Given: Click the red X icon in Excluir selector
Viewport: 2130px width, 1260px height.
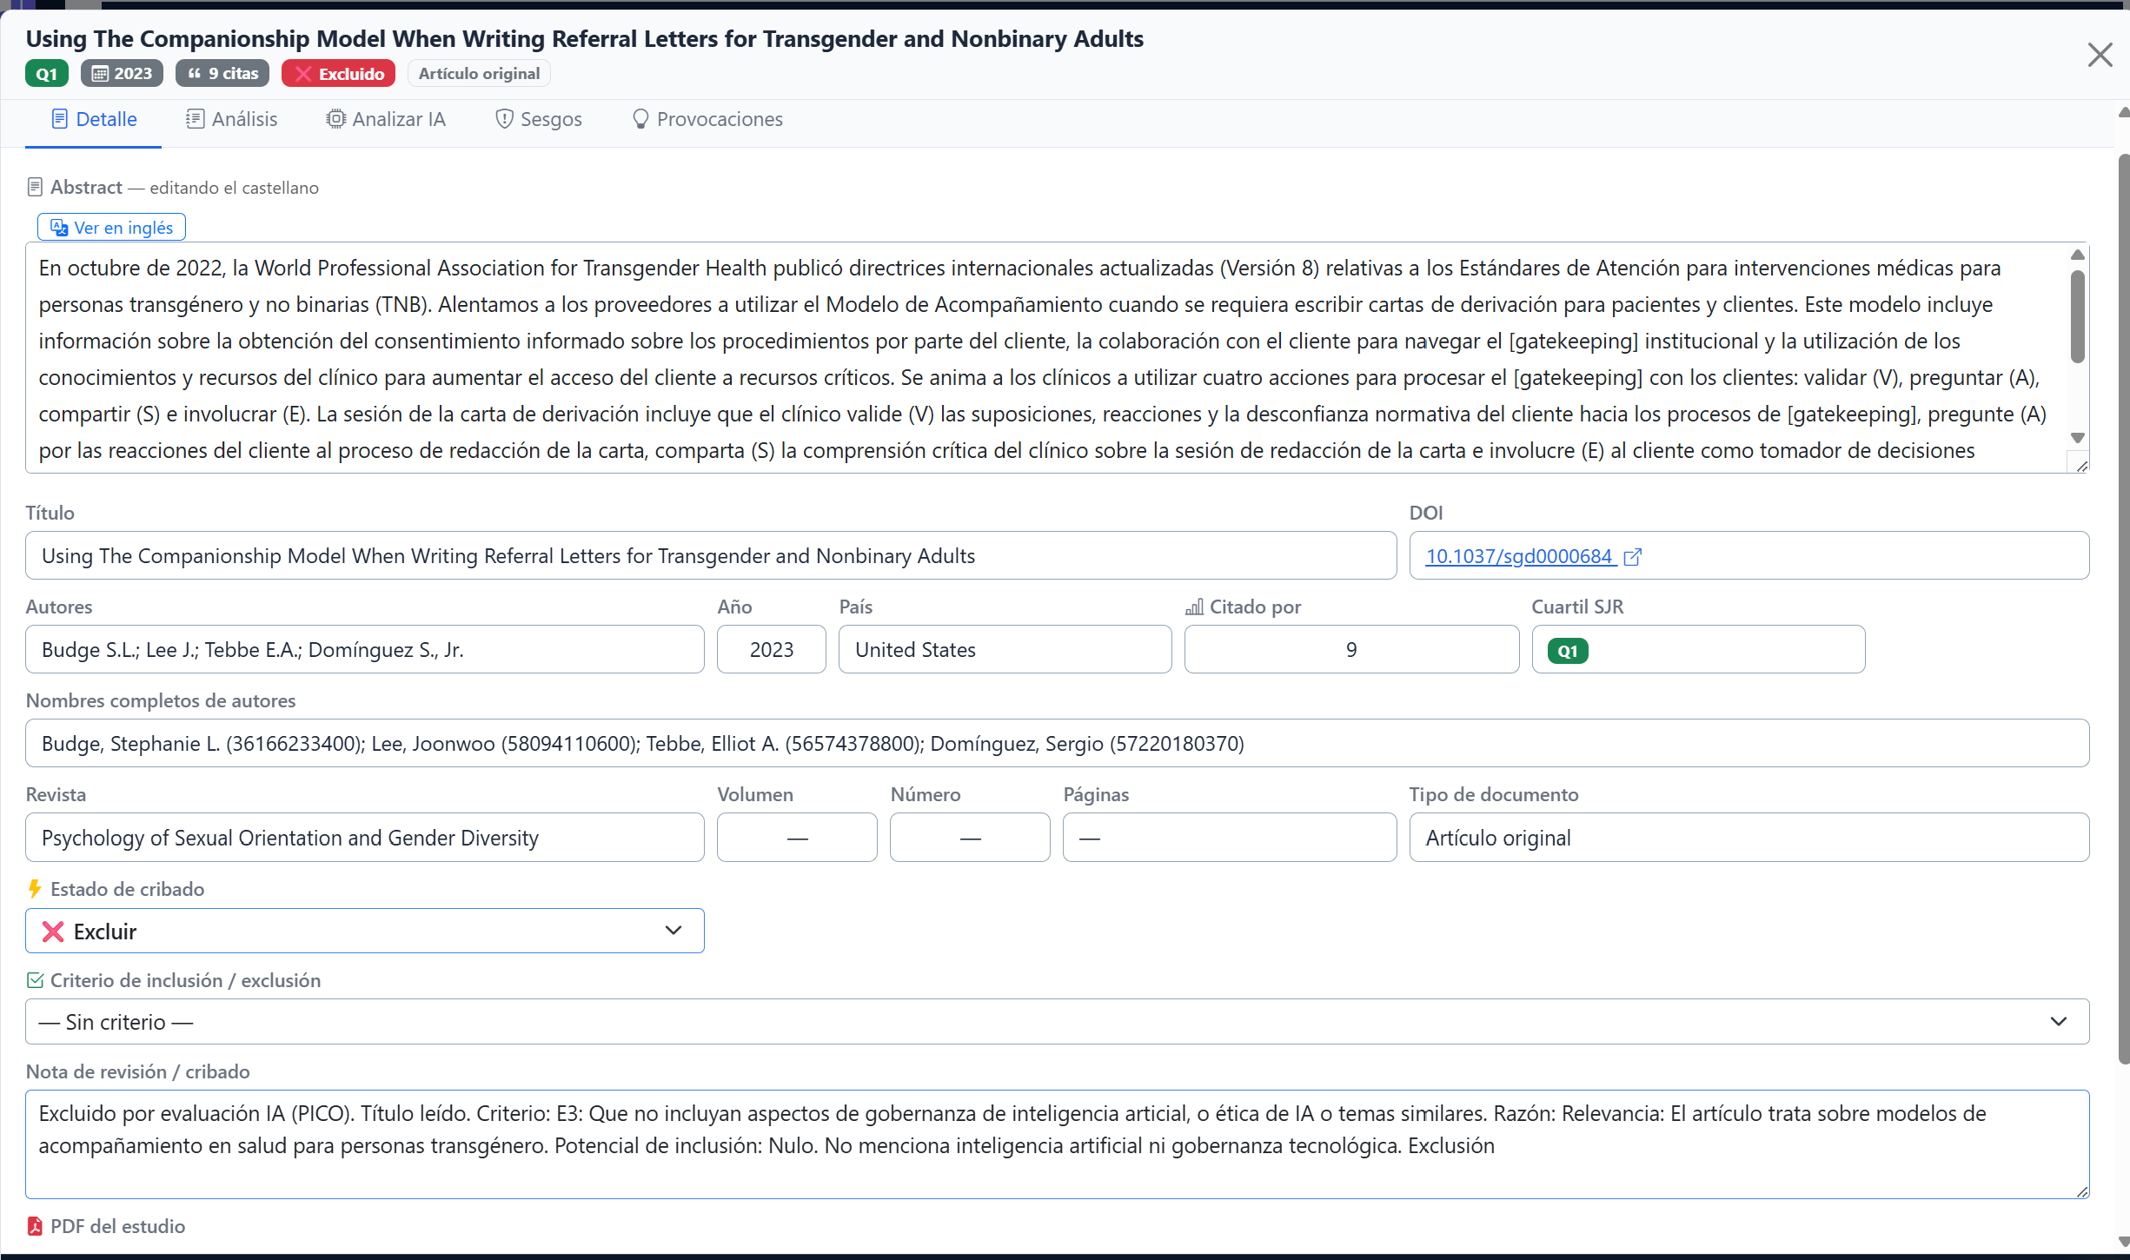Looking at the screenshot, I should tap(53, 932).
